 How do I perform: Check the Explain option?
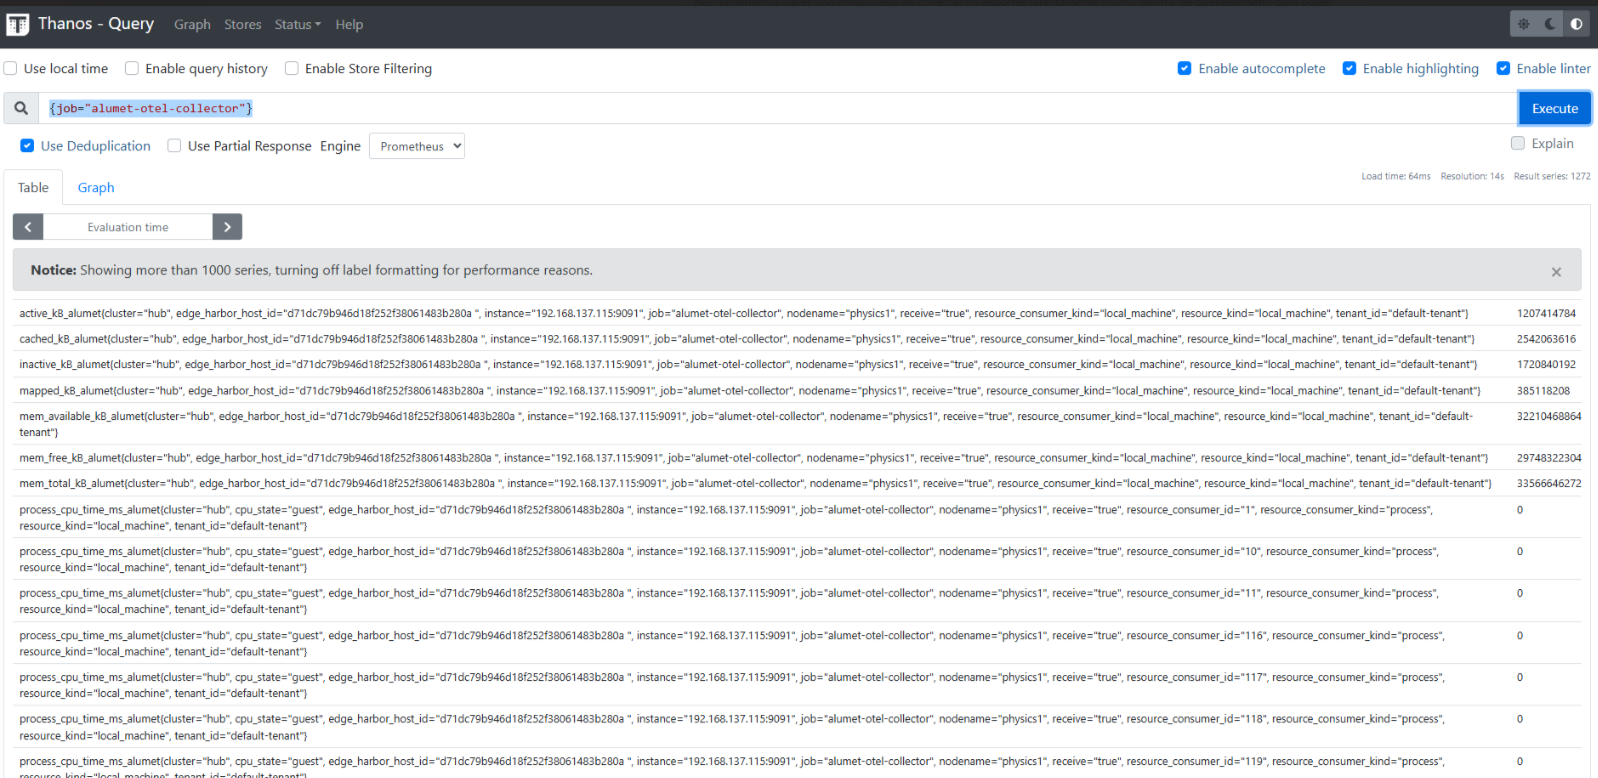click(1518, 144)
